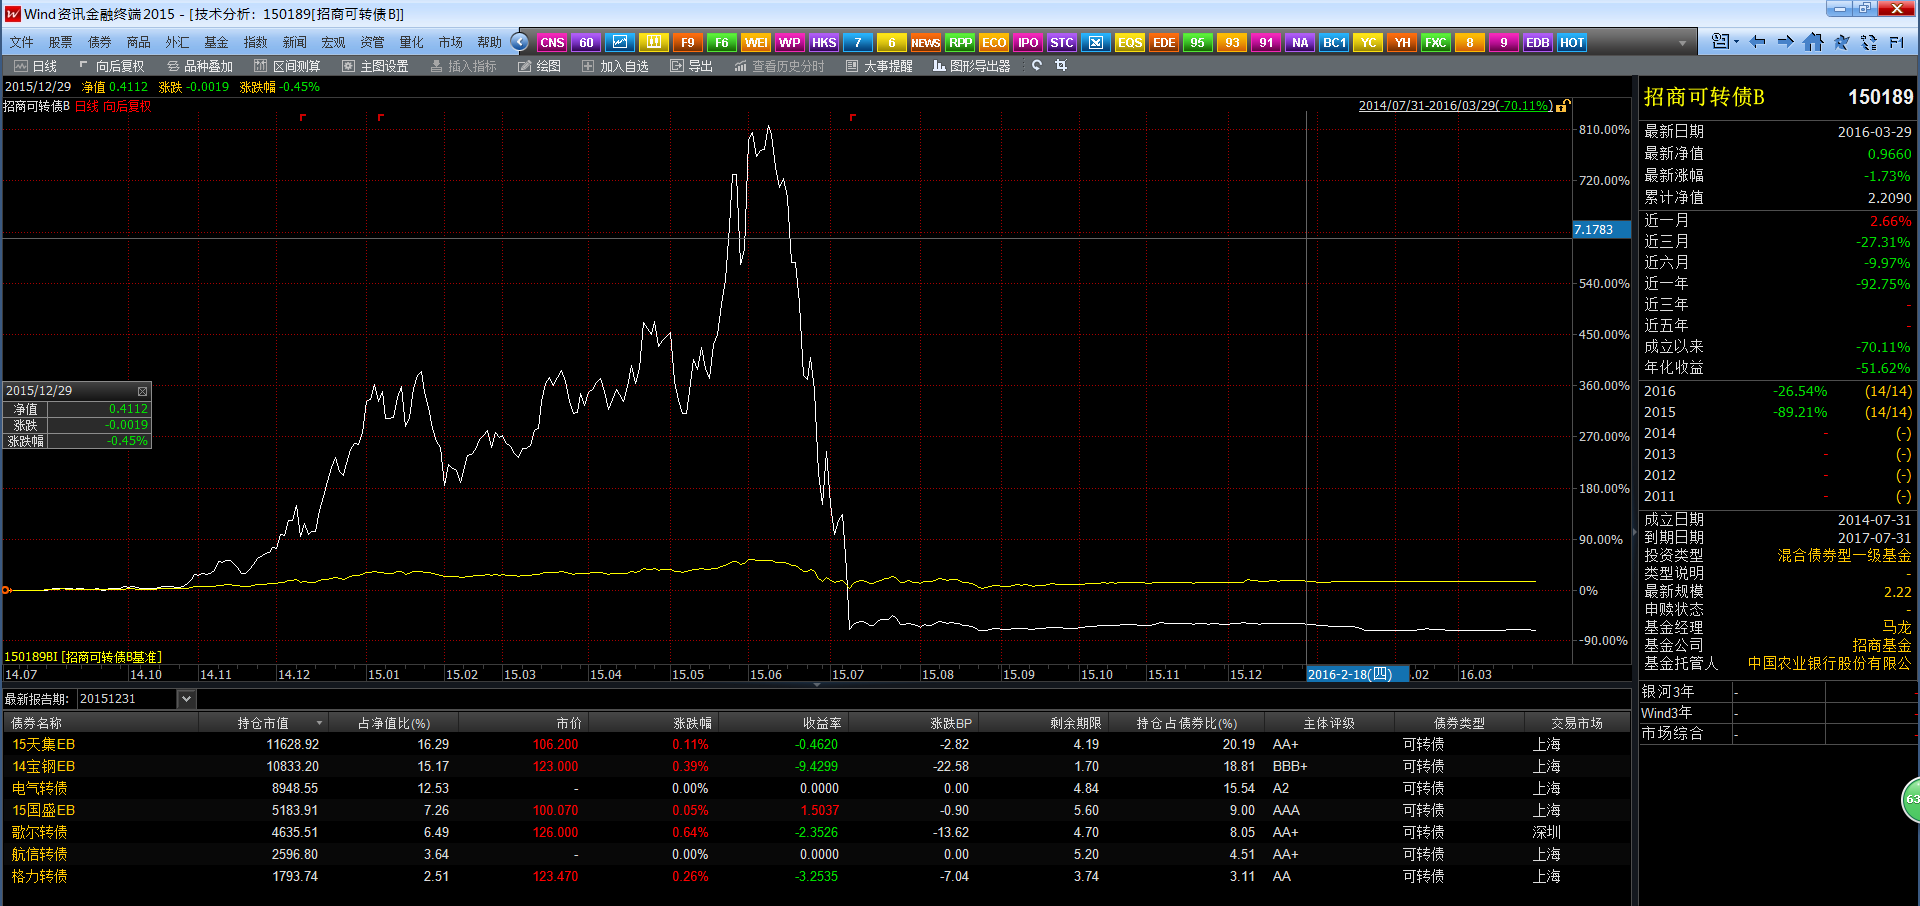
Task: Close the 2015/12/29 data tooltip box
Action: point(142,391)
